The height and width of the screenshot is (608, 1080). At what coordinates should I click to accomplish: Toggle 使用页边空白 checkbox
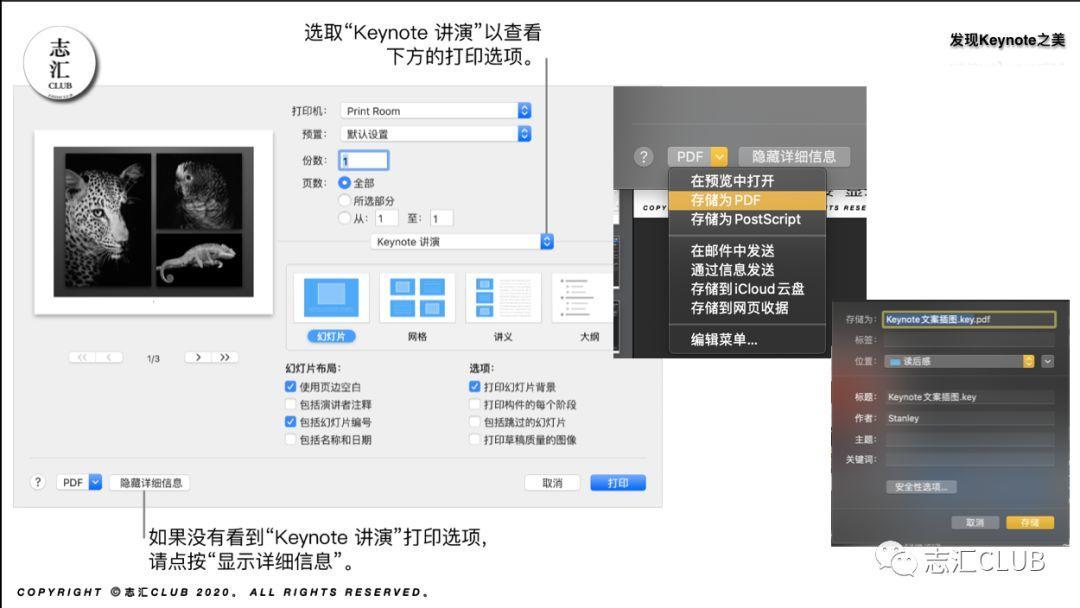(x=291, y=387)
